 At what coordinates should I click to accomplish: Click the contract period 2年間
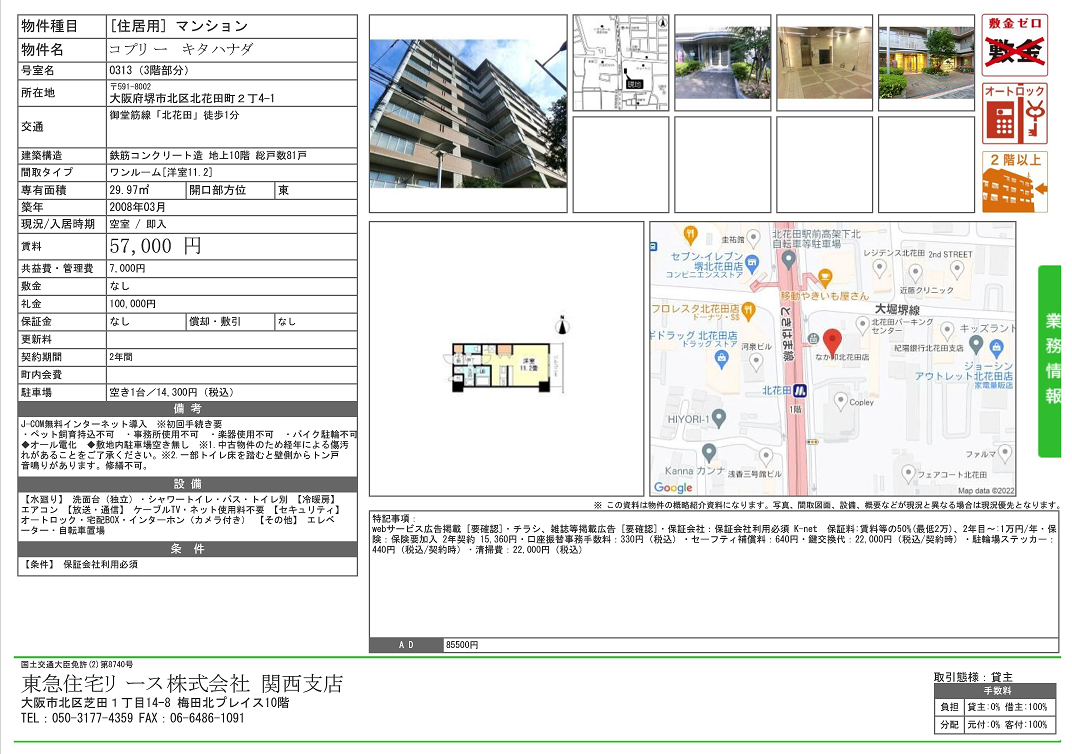click(121, 357)
